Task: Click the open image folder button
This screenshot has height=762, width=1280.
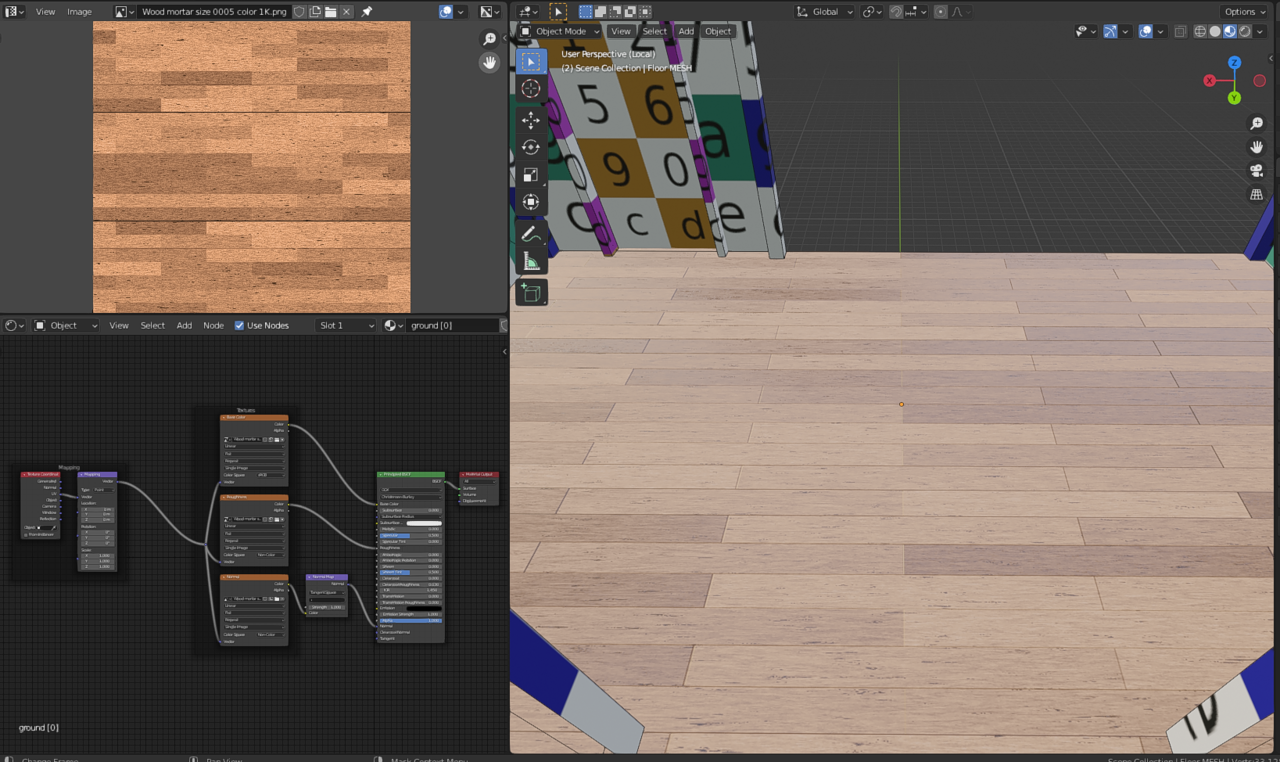Action: pyautogui.click(x=330, y=12)
